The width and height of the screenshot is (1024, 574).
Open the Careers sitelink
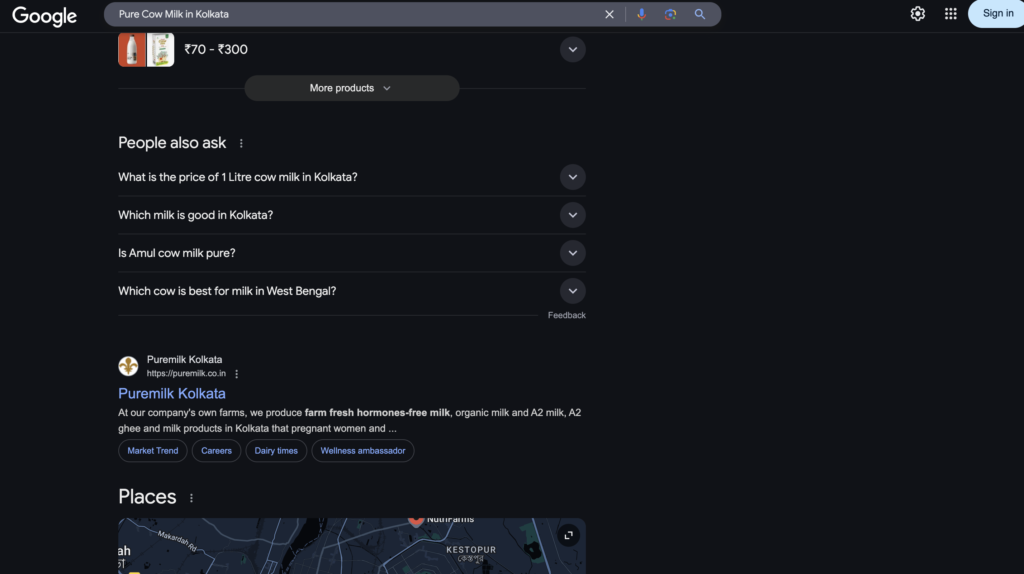click(x=216, y=451)
